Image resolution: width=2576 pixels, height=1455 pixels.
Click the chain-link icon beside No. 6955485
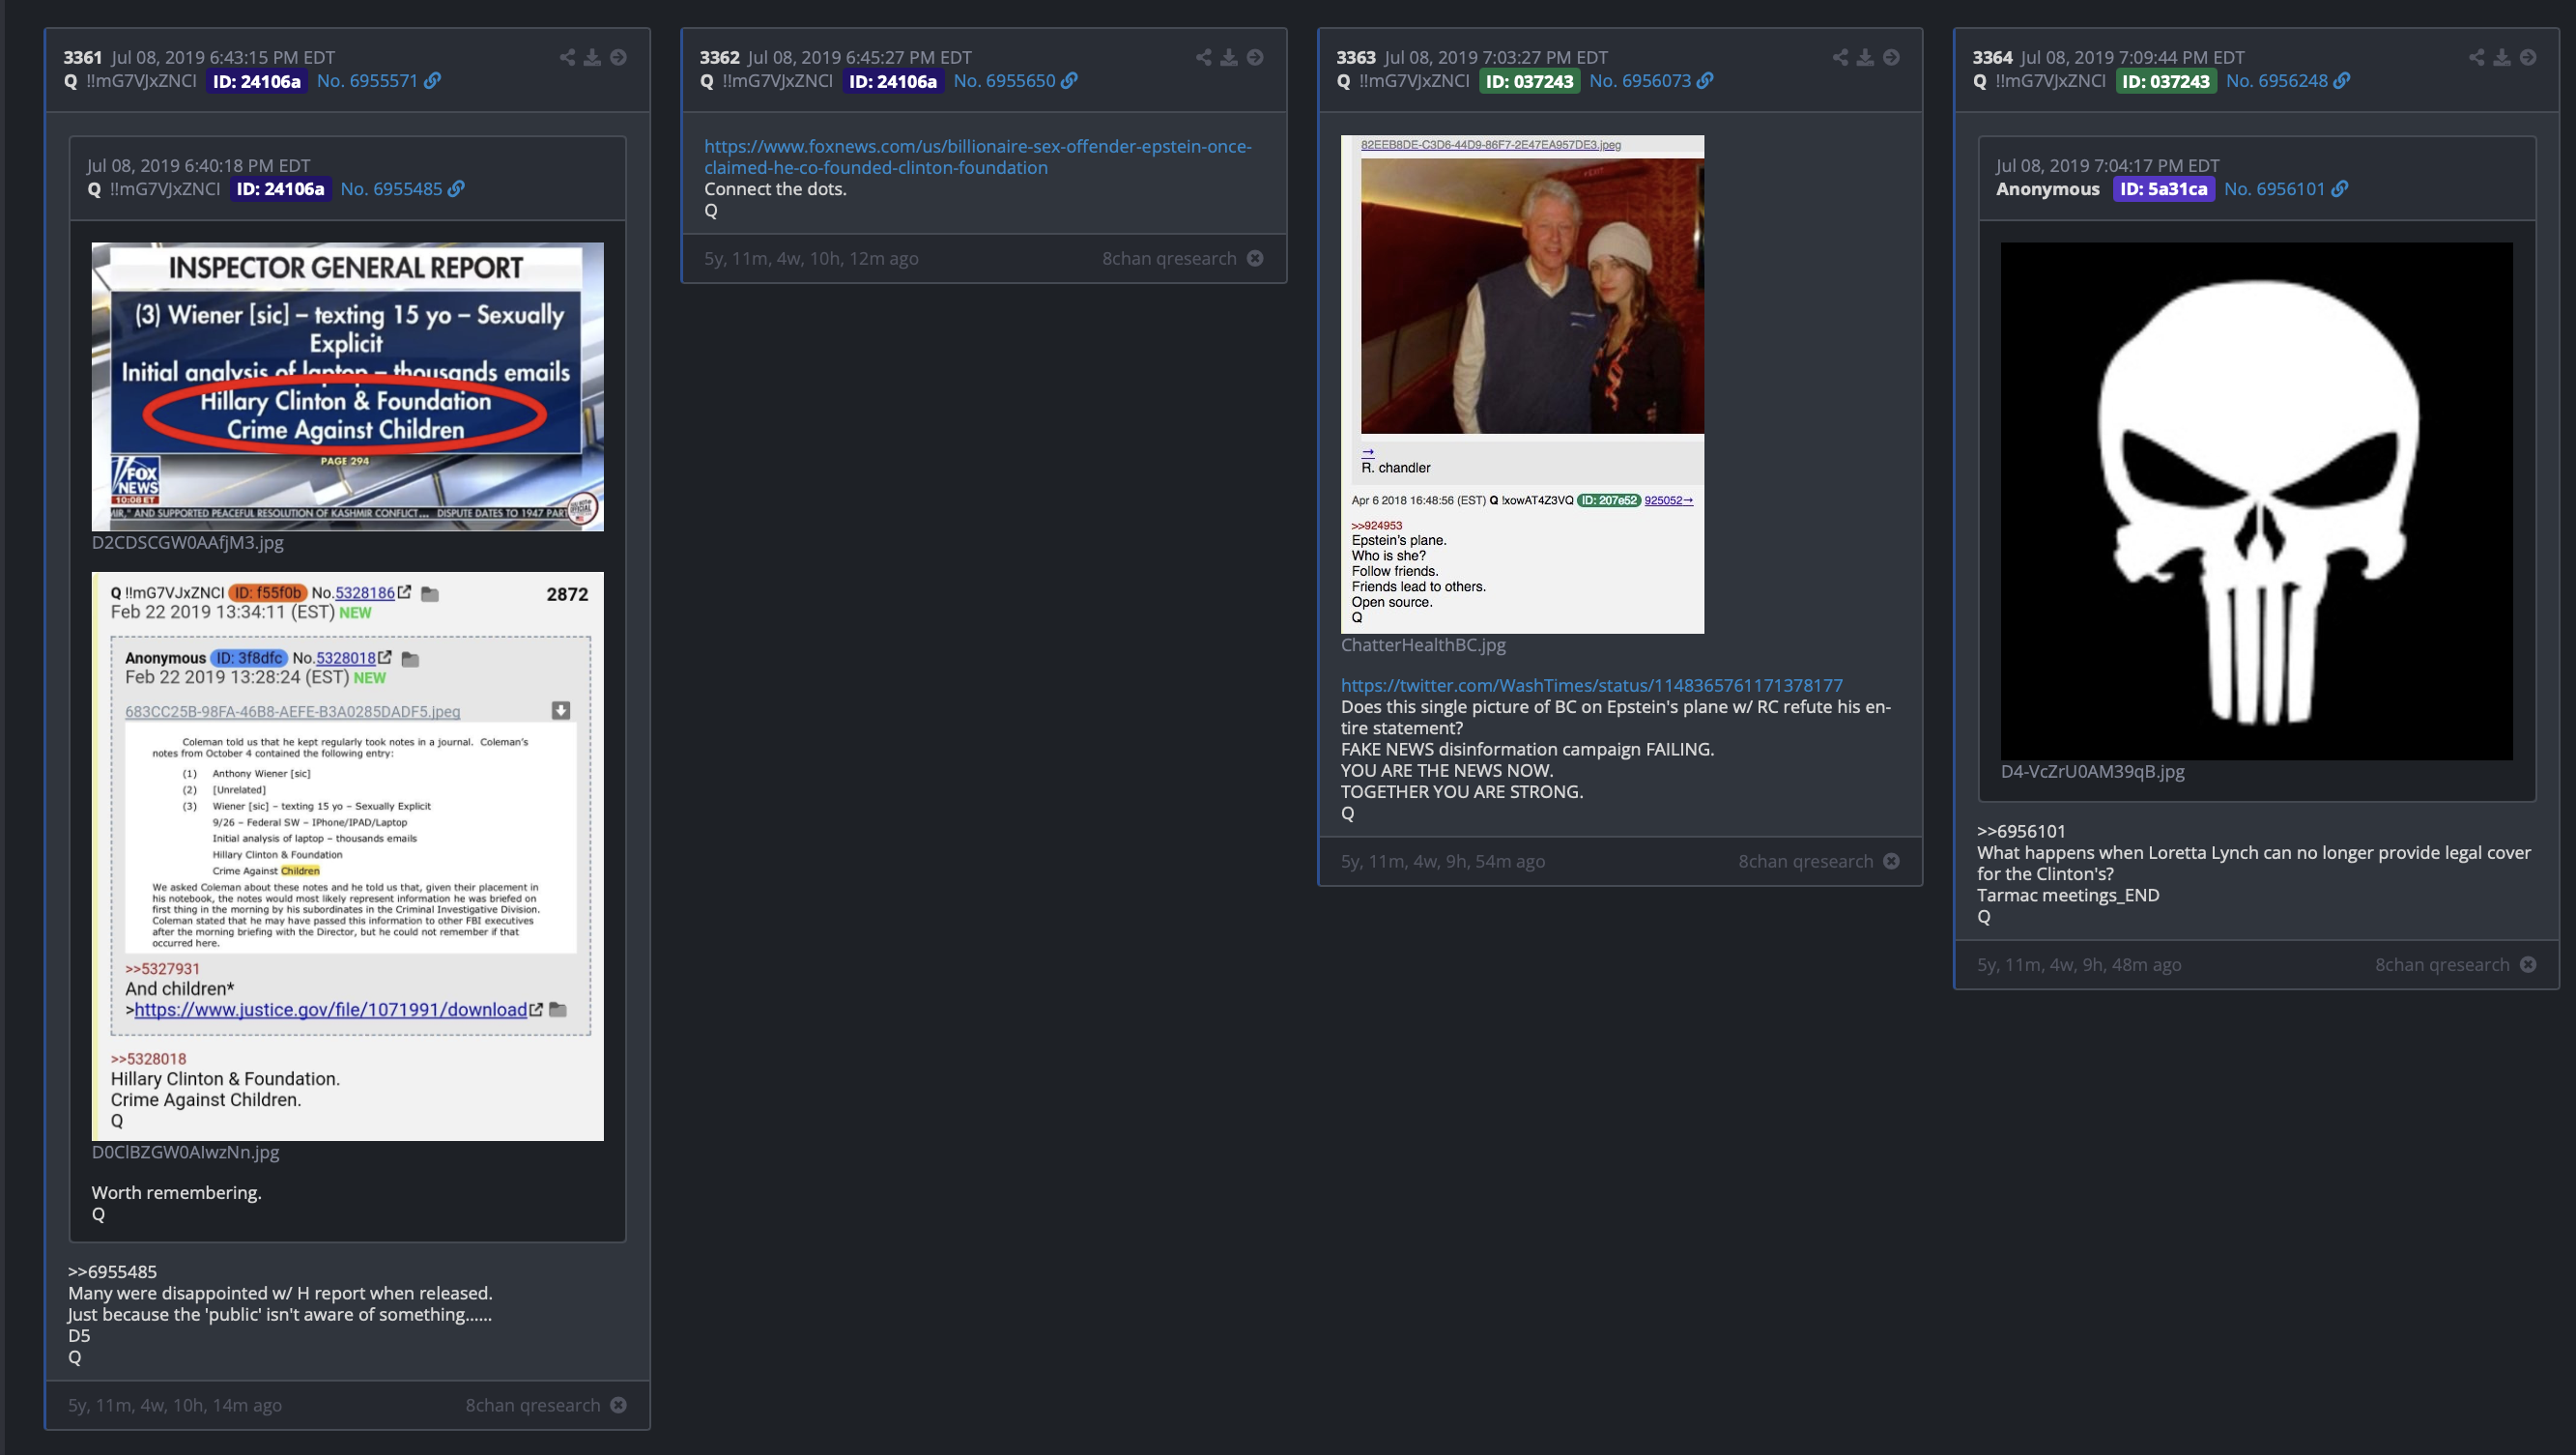(457, 189)
